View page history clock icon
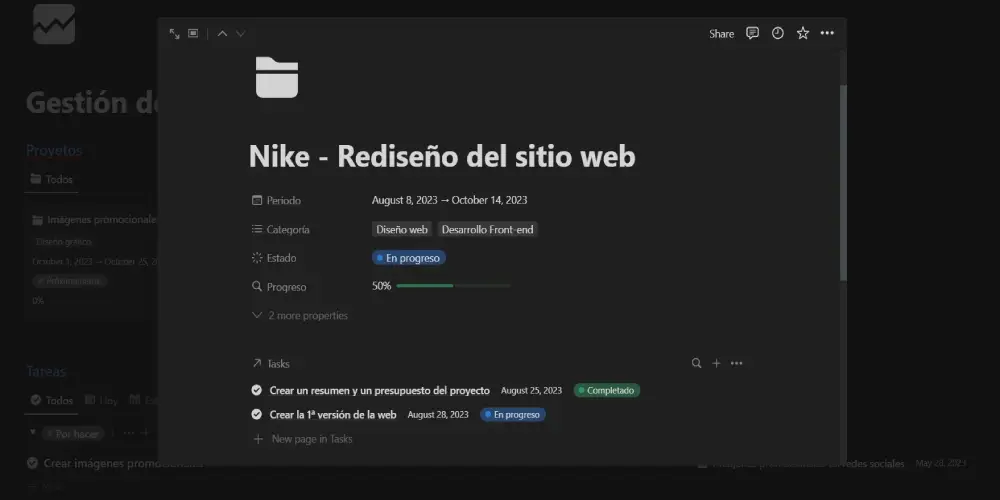This screenshot has width=1000, height=500. coord(777,33)
